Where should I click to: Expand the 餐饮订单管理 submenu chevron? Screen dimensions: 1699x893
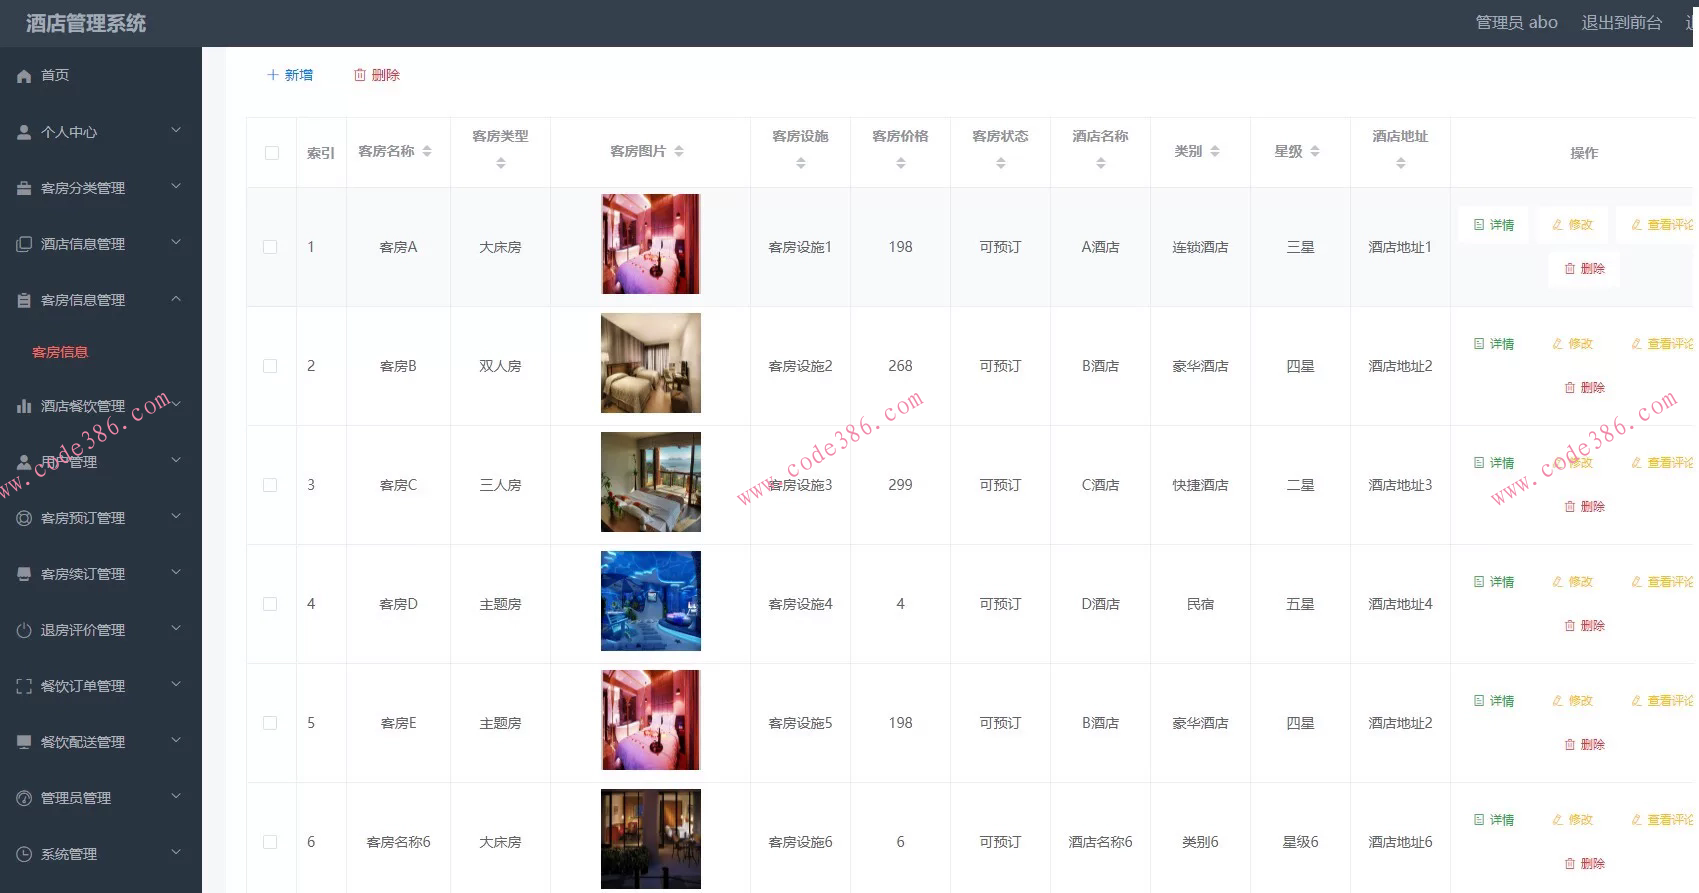tap(176, 684)
